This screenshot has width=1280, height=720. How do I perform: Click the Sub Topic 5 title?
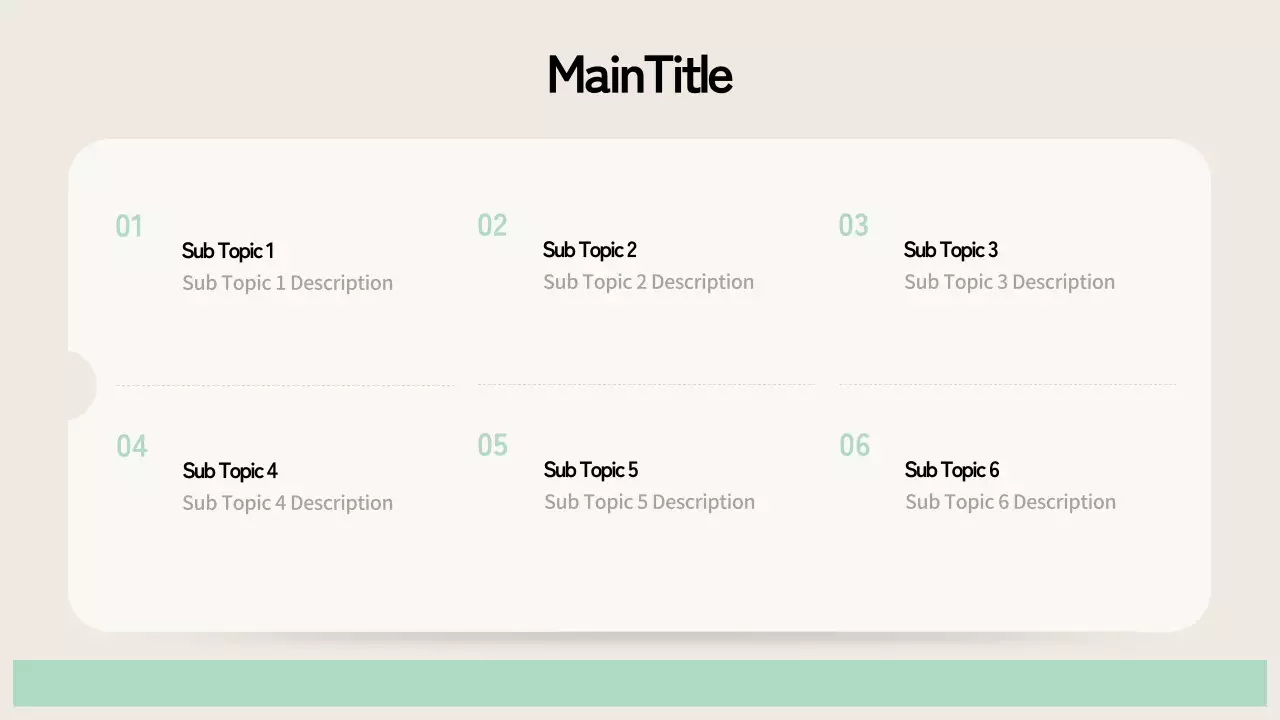(590, 470)
